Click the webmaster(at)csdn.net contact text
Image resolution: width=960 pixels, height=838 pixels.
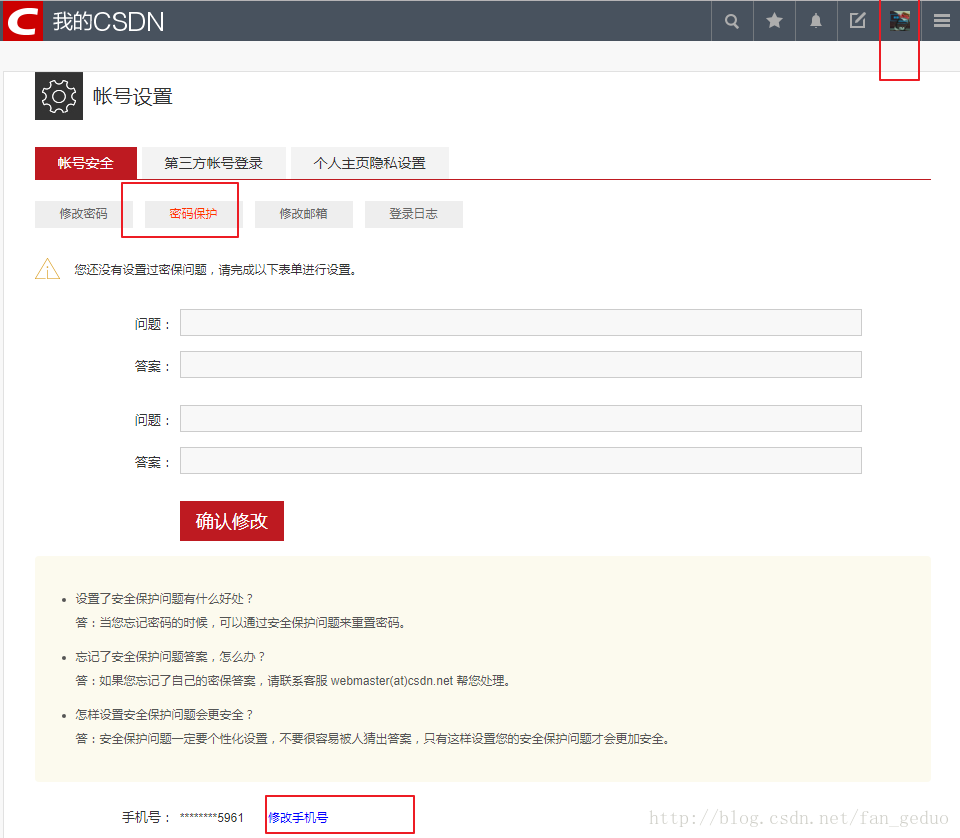392,681
